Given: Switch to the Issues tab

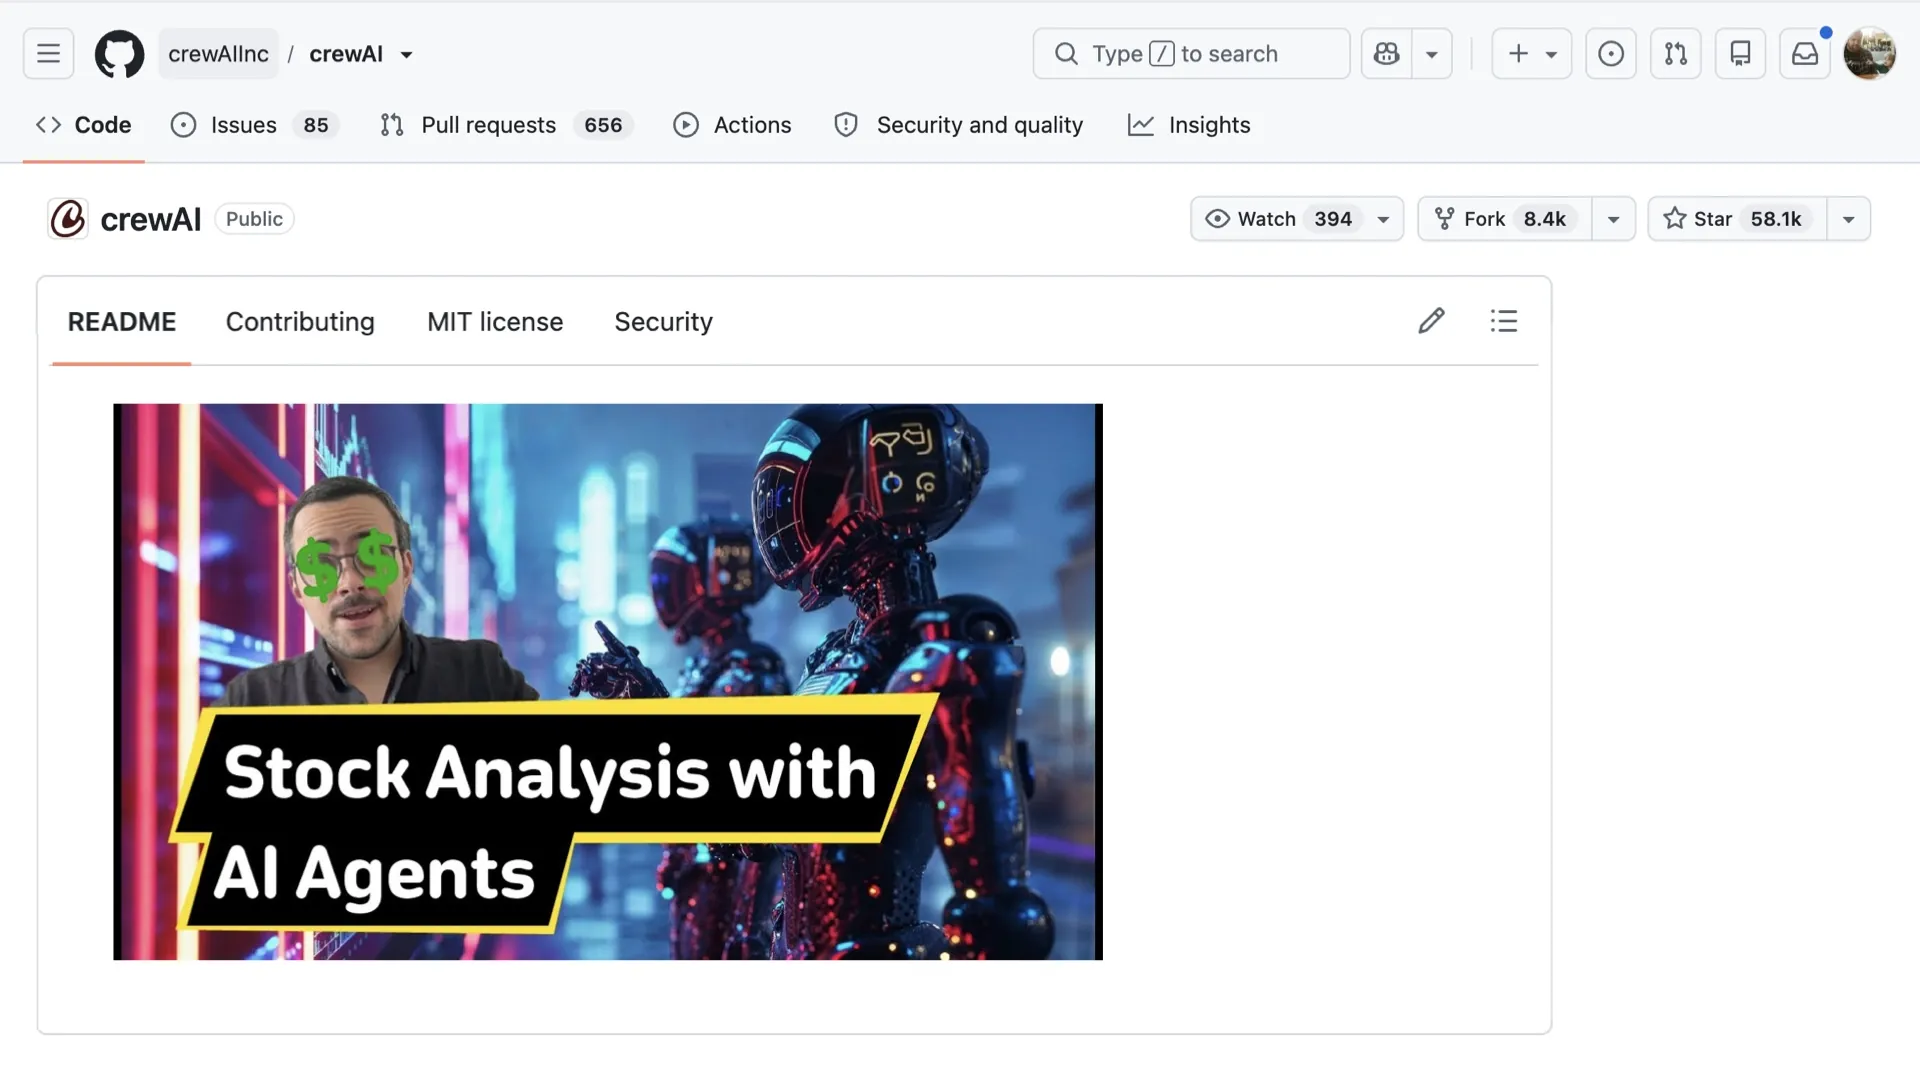Looking at the screenshot, I should point(255,125).
